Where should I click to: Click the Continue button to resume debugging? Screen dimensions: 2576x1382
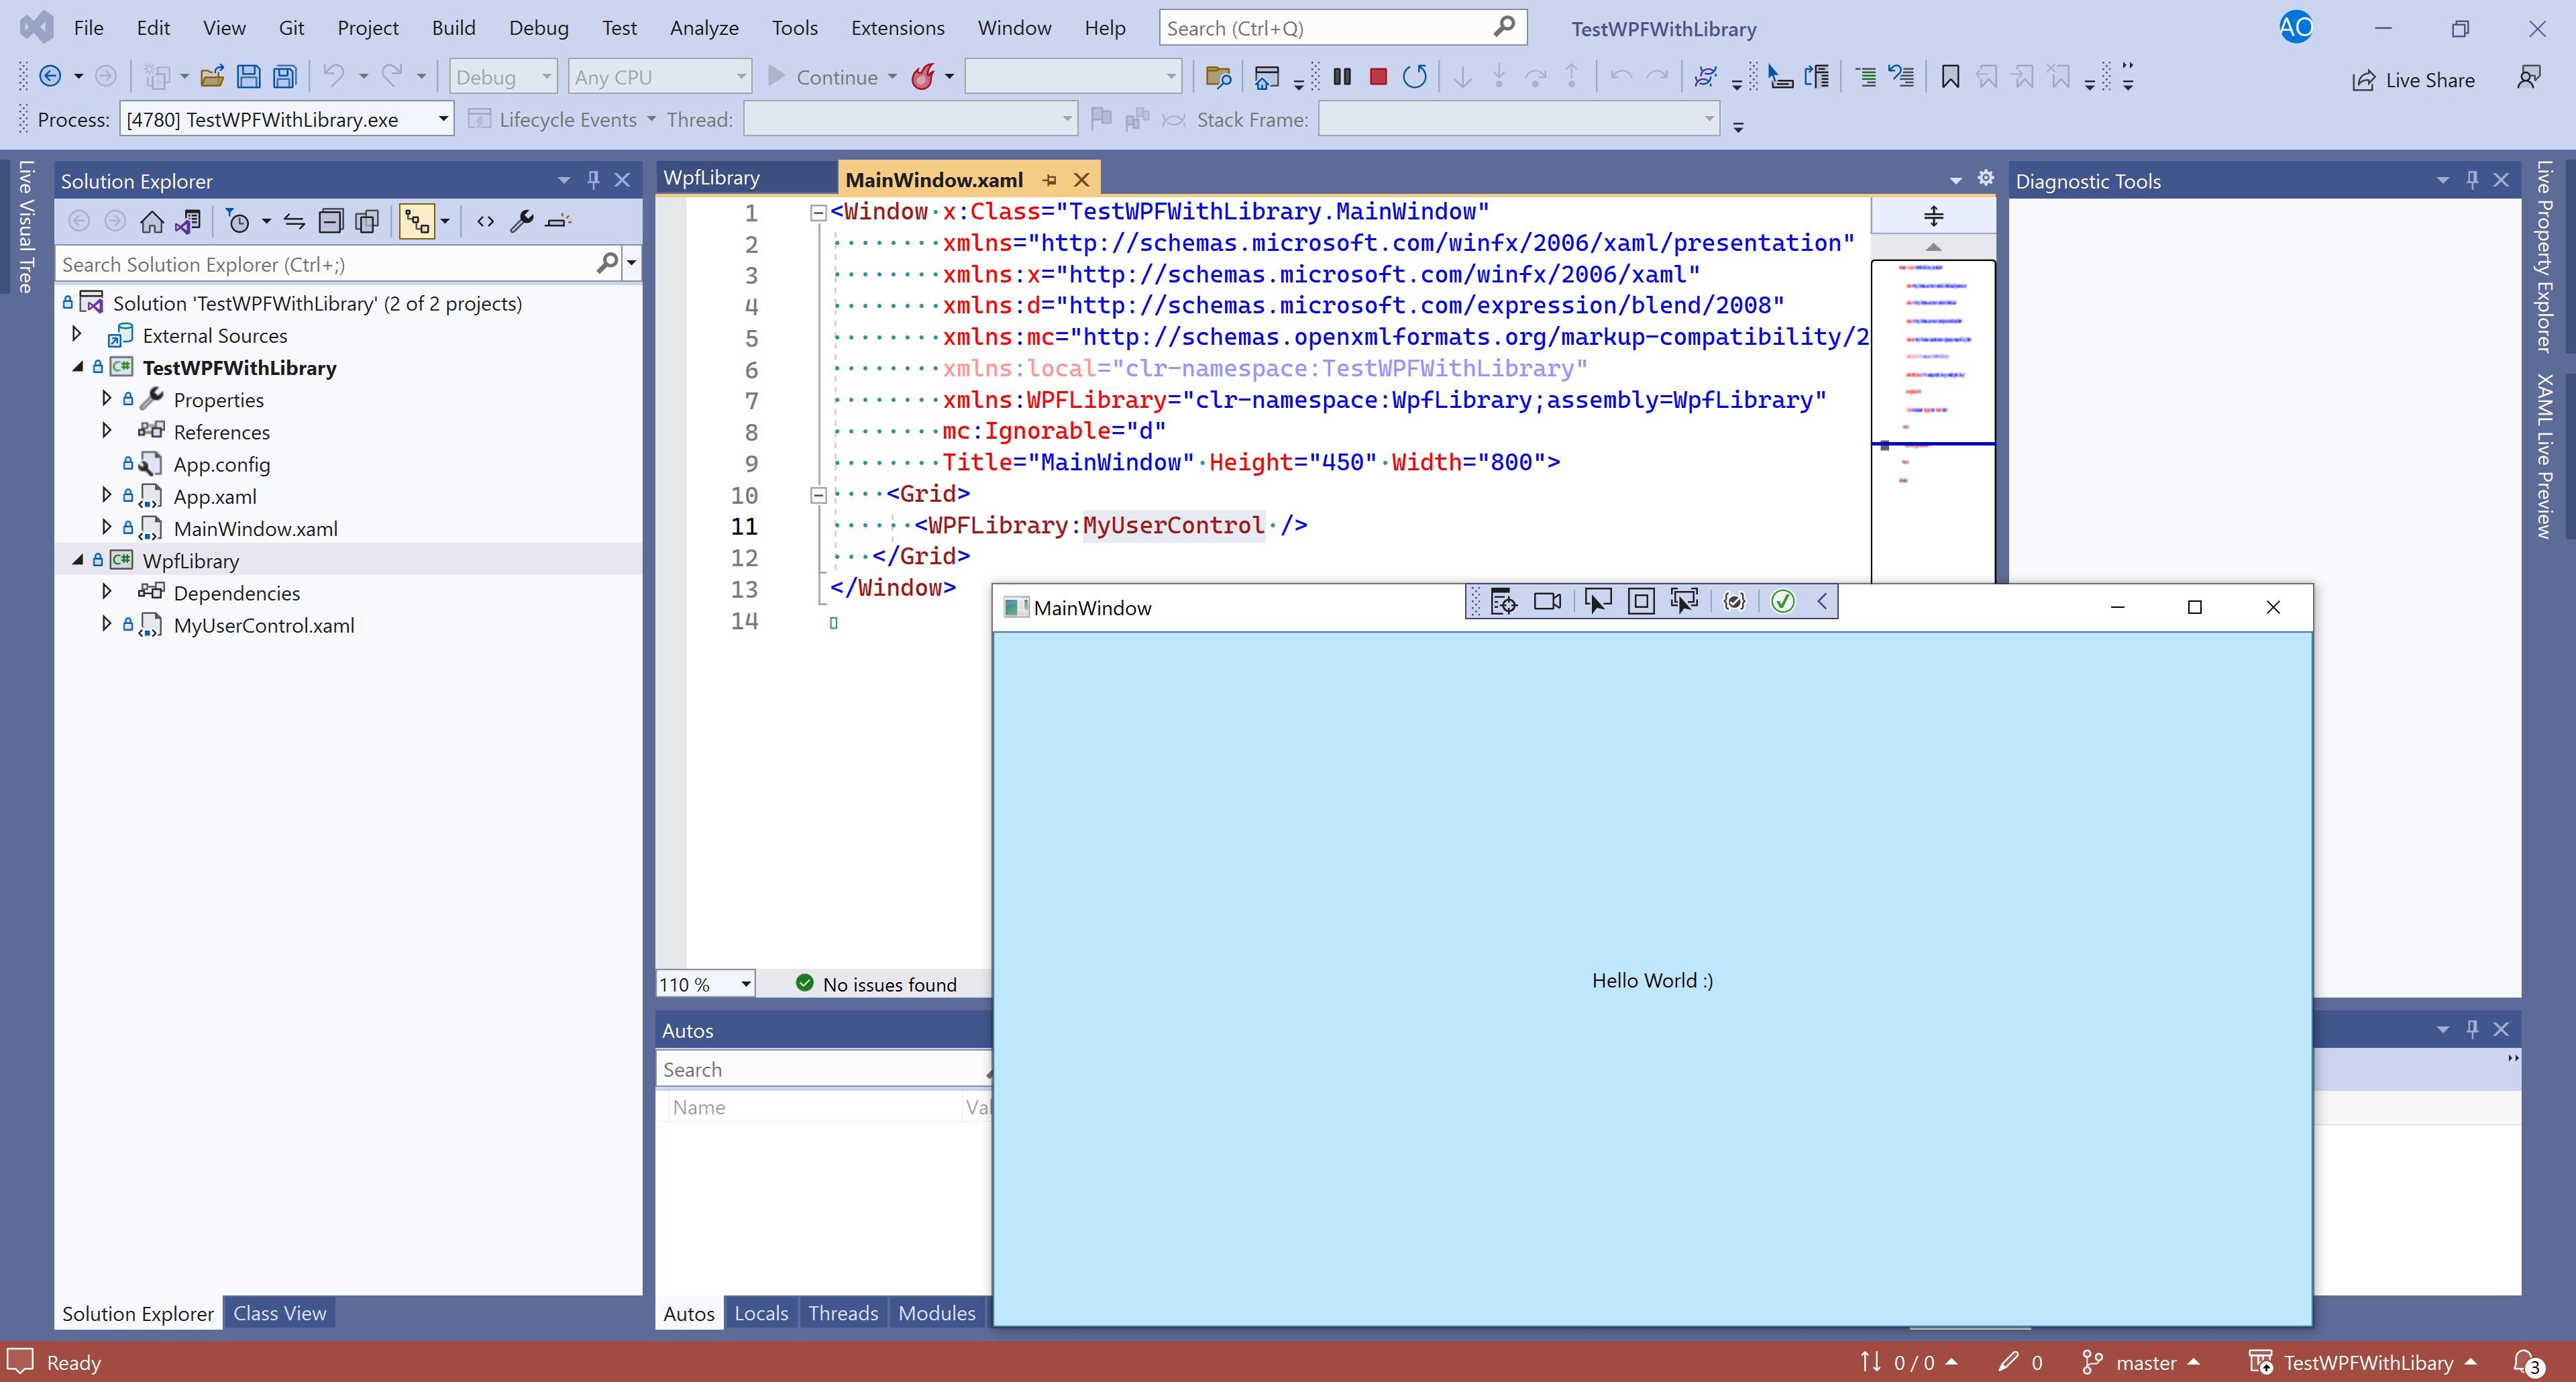coord(833,76)
